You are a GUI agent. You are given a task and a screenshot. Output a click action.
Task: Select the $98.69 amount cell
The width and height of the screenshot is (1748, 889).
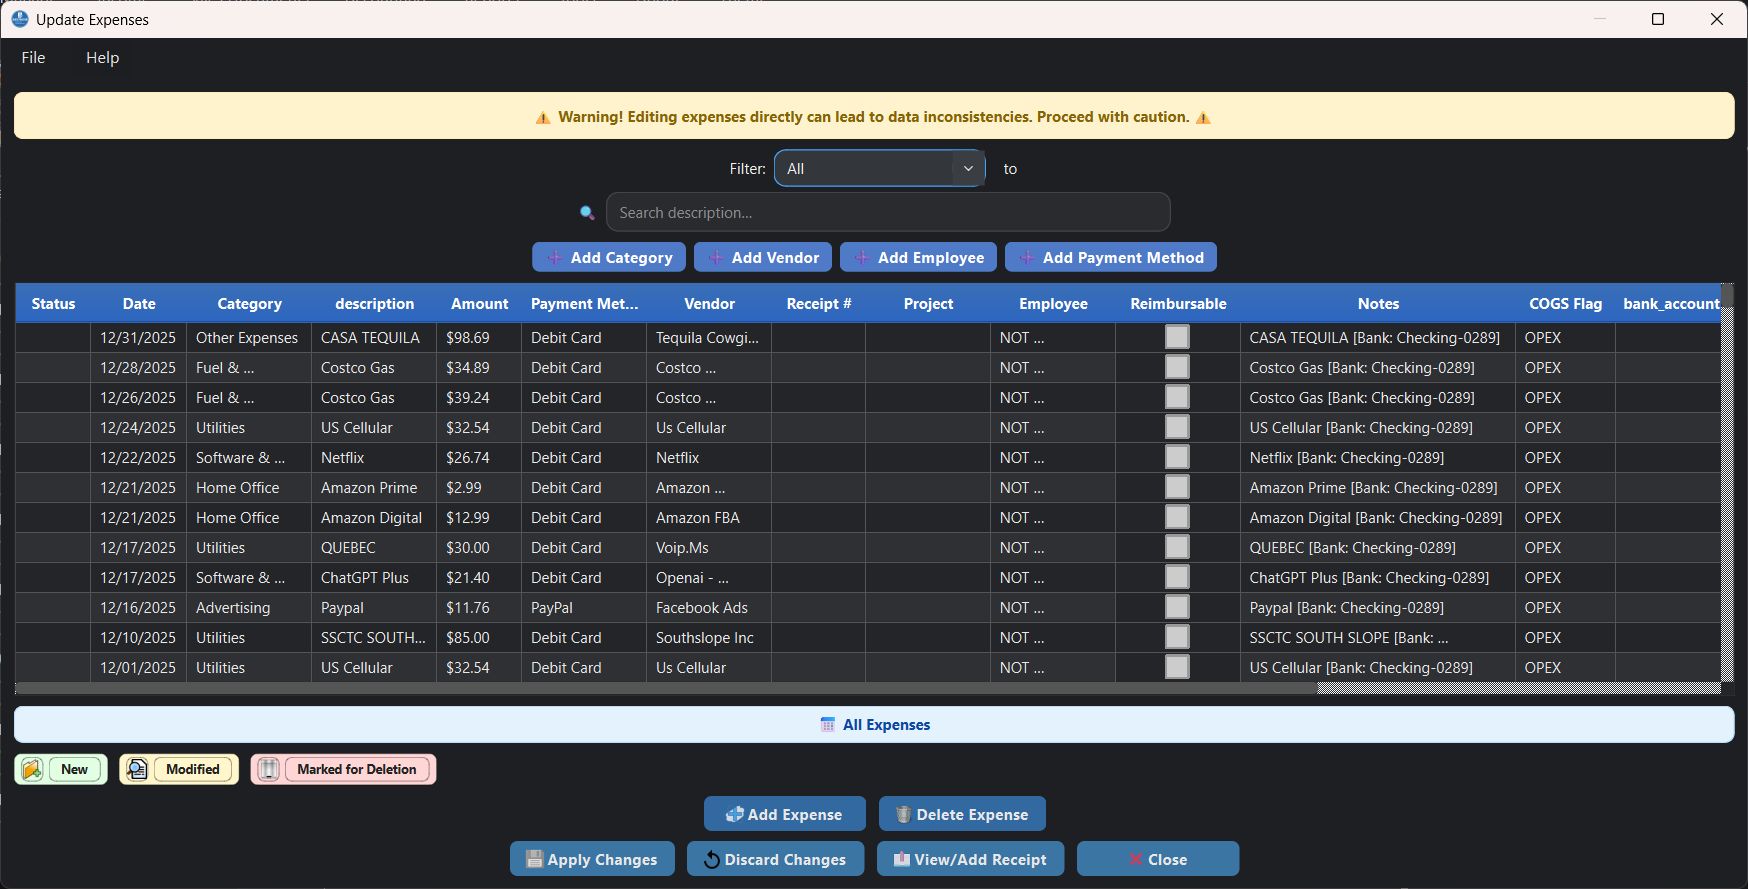(479, 337)
